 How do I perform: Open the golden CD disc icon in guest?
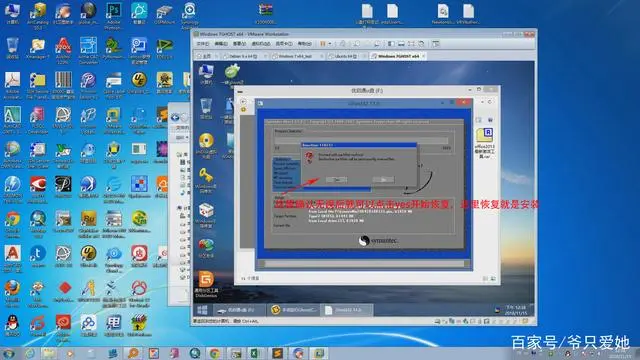pyautogui.click(x=206, y=141)
